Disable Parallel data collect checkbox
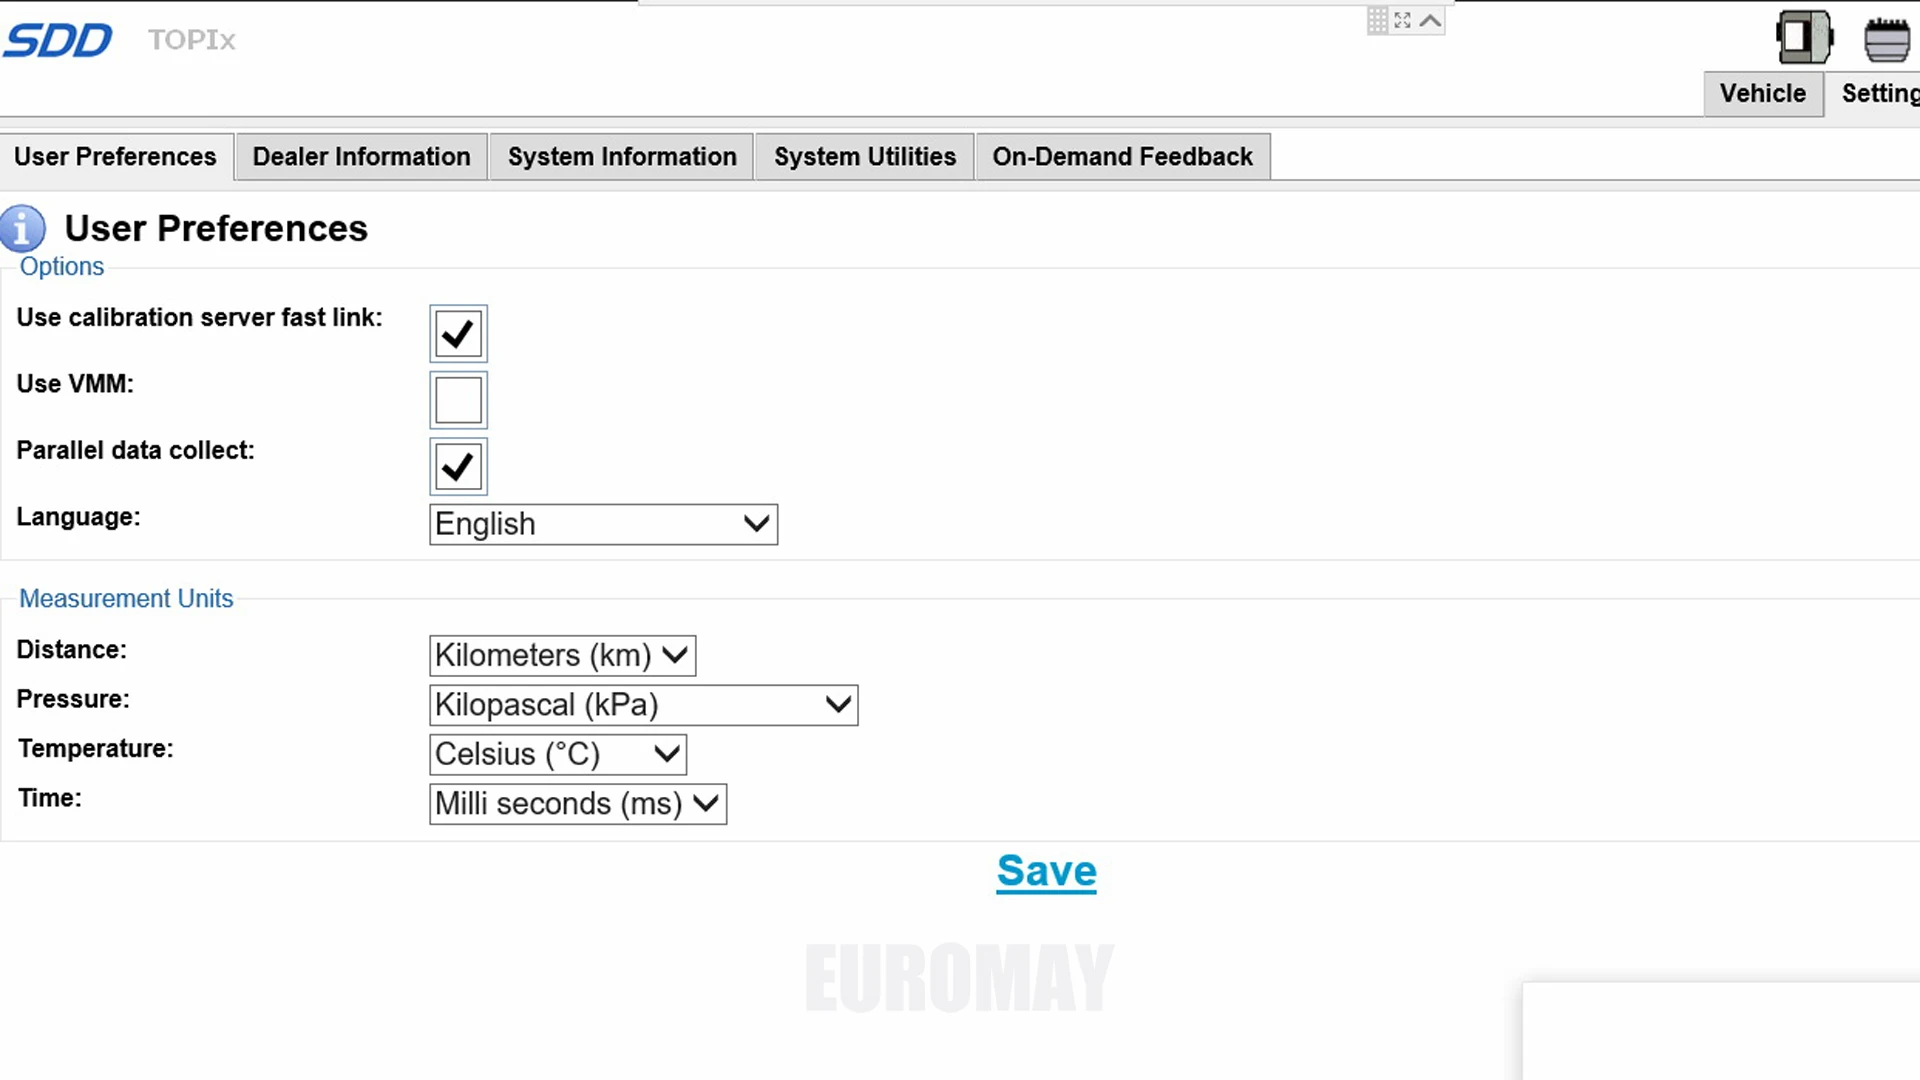The image size is (1920, 1080). point(458,467)
